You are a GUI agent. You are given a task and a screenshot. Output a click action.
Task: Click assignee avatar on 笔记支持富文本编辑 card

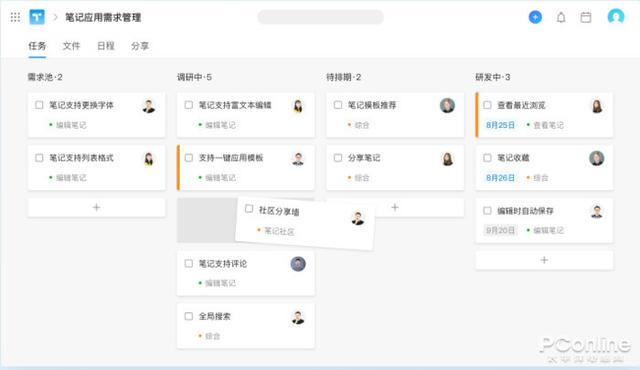tap(298, 106)
